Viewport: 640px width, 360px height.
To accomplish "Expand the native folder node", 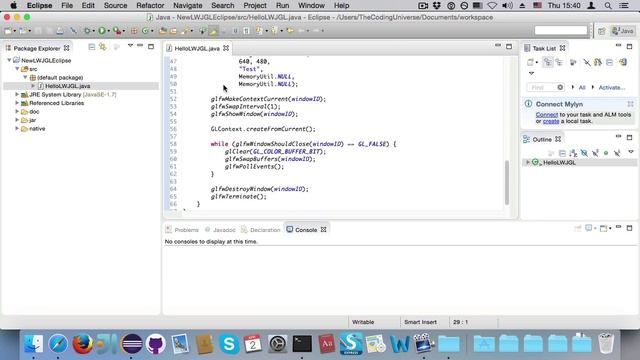I will 17,129.
